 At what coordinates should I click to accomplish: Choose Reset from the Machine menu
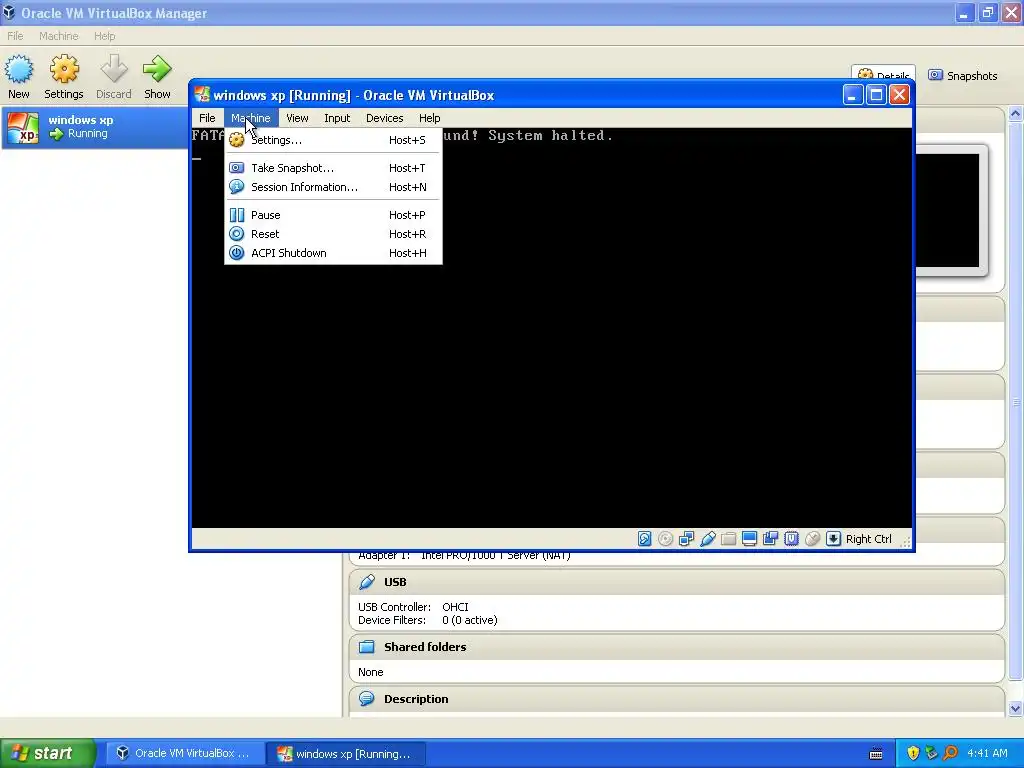click(333, 234)
